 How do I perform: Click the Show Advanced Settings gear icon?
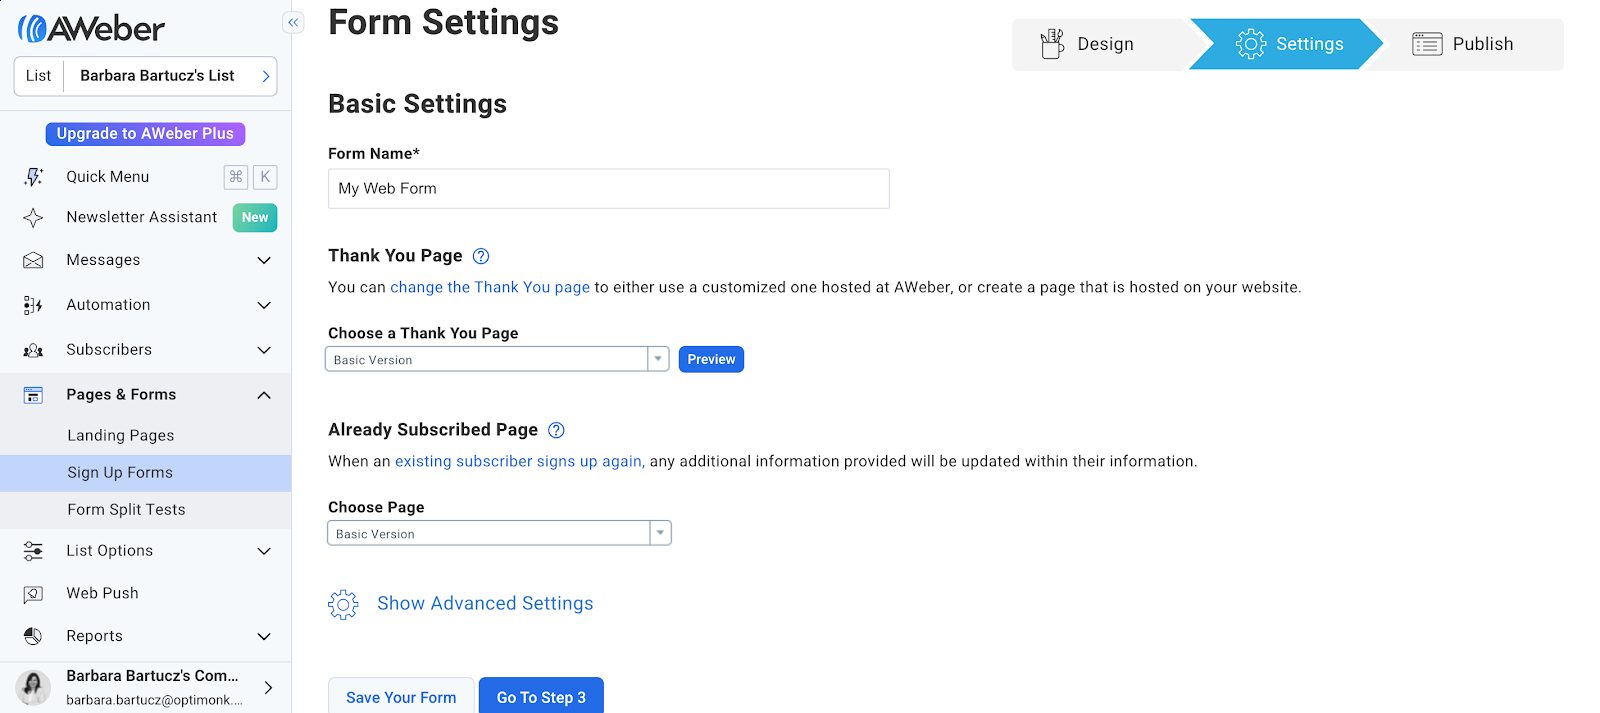[343, 604]
